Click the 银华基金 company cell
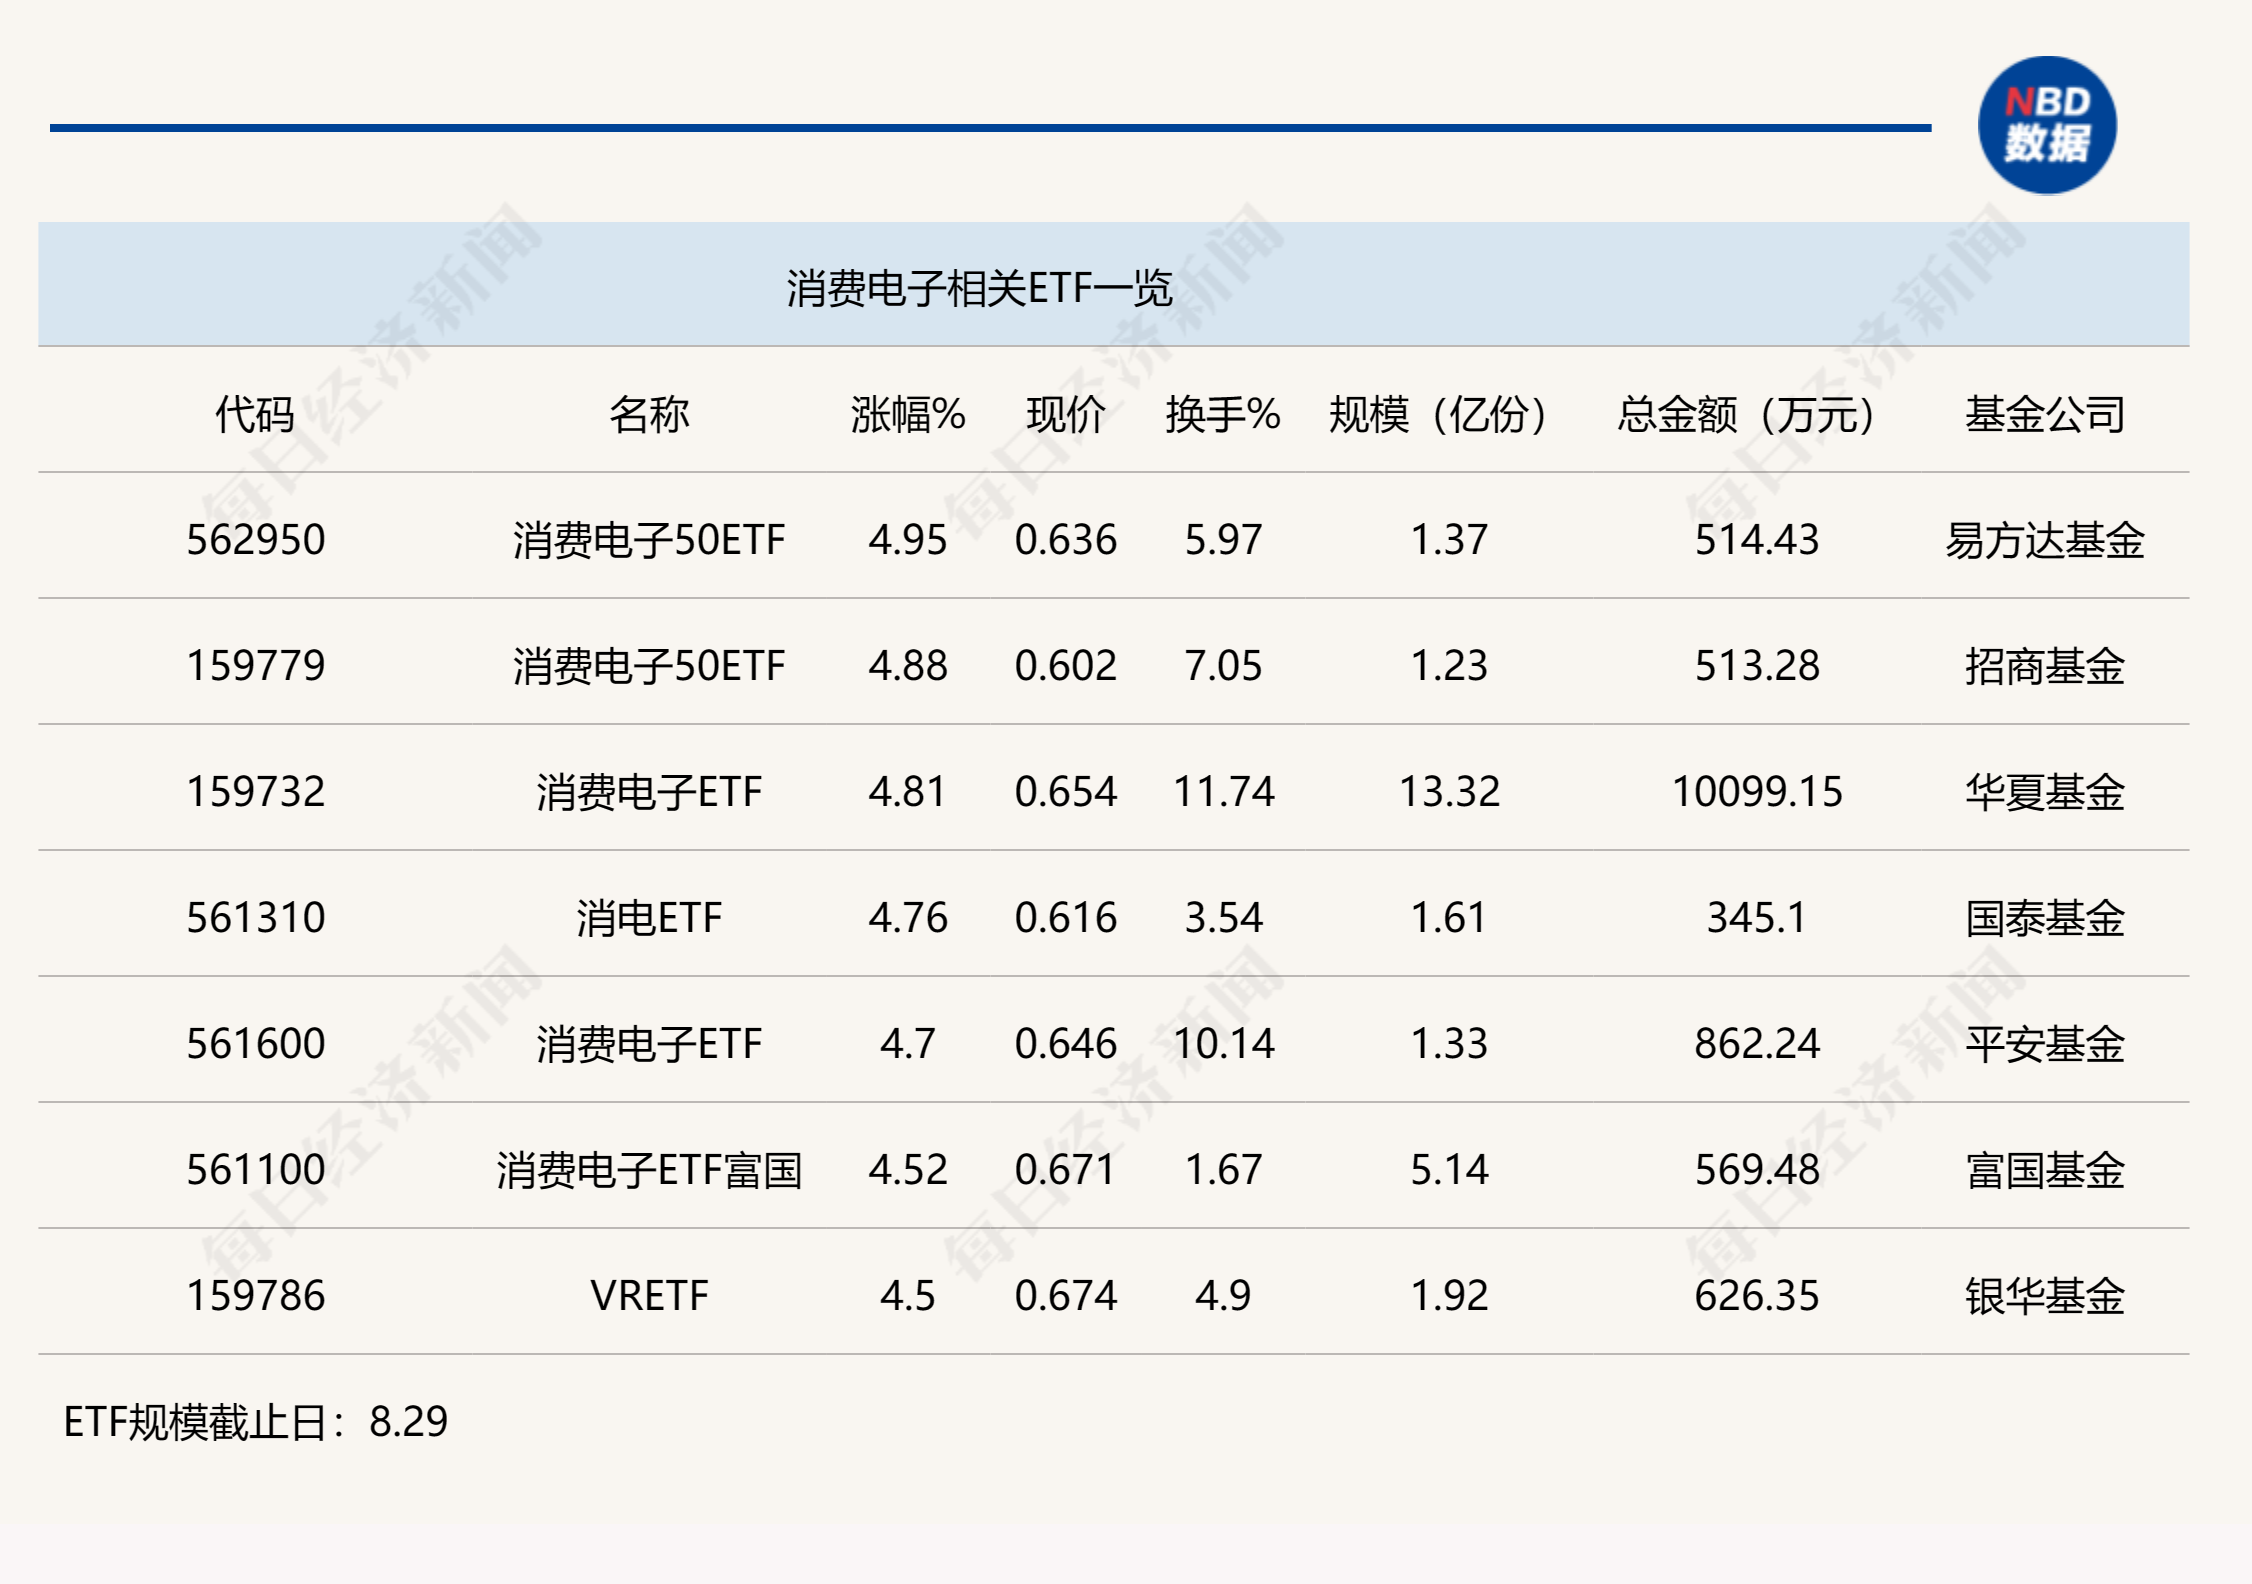 coord(2044,1296)
